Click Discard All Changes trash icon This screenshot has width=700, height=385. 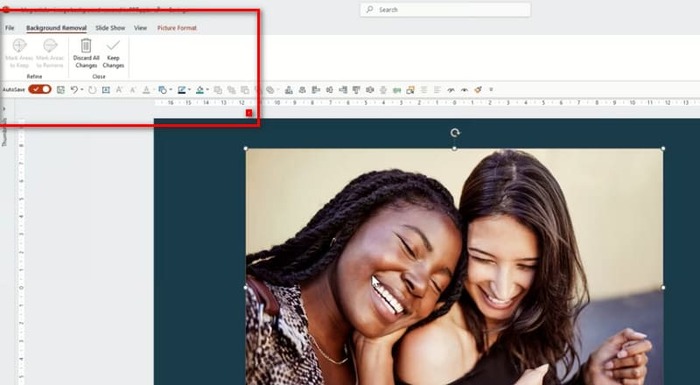tap(86, 46)
